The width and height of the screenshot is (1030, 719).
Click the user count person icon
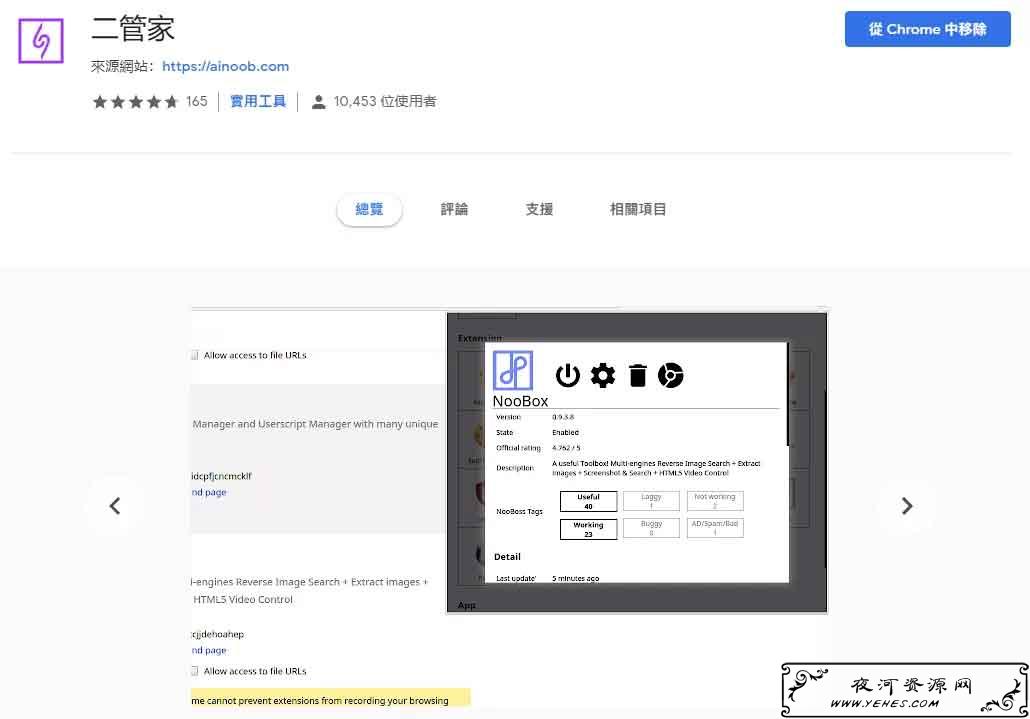(319, 102)
